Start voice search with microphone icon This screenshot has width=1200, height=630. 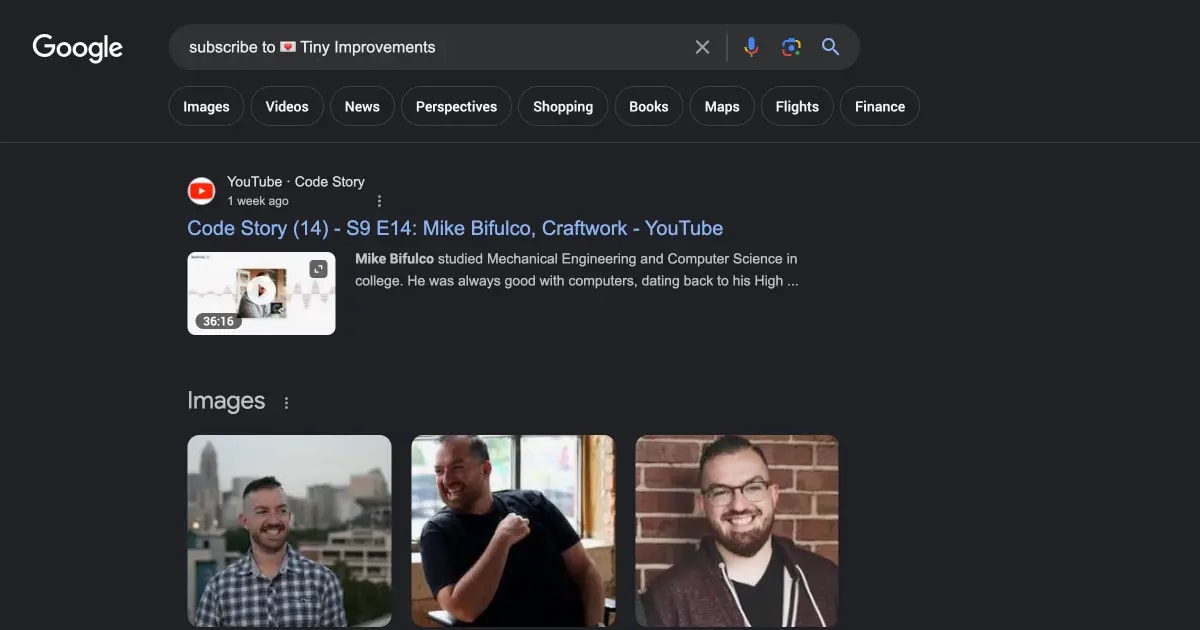tap(751, 47)
